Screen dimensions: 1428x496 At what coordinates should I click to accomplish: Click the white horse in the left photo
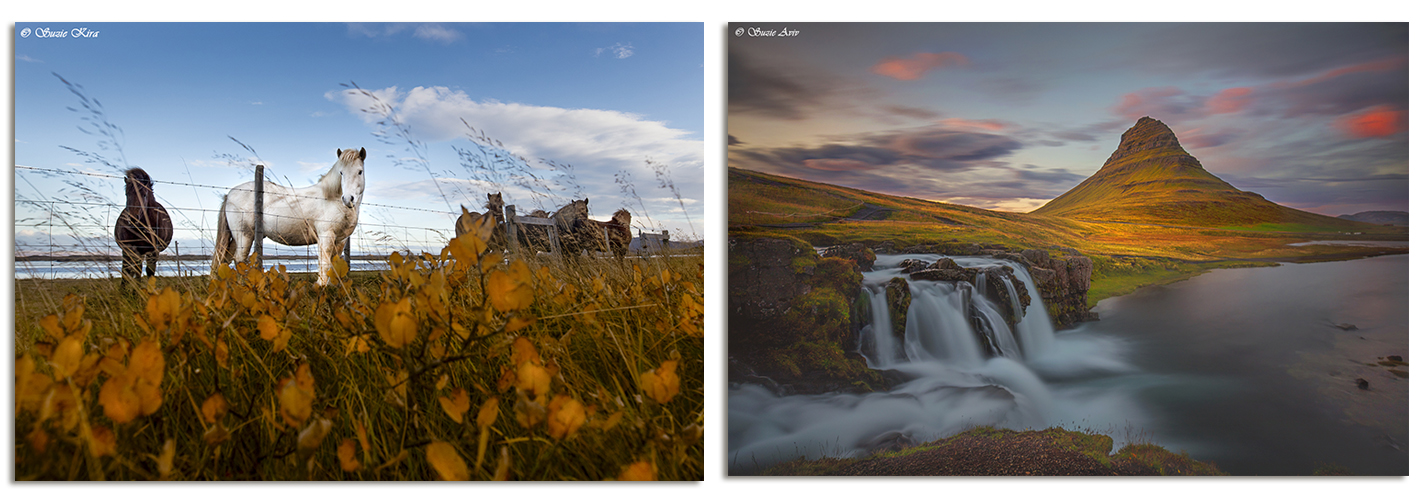(295, 212)
